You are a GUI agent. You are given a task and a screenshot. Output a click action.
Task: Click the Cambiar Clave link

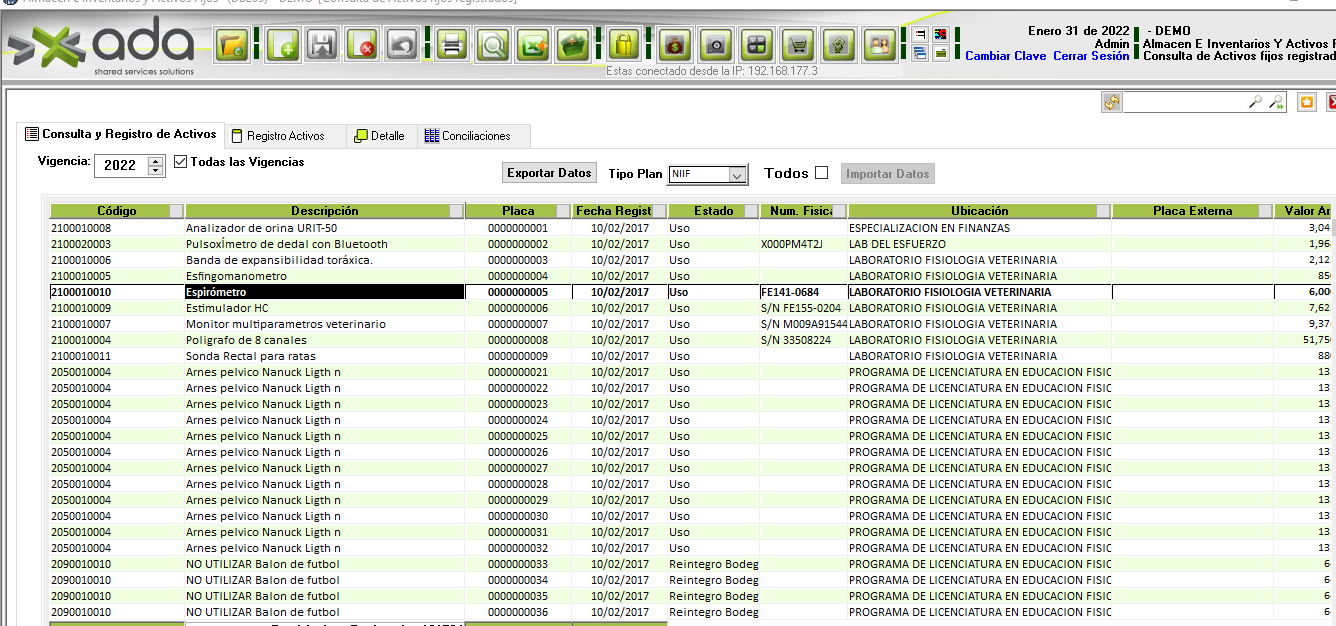click(x=1005, y=56)
